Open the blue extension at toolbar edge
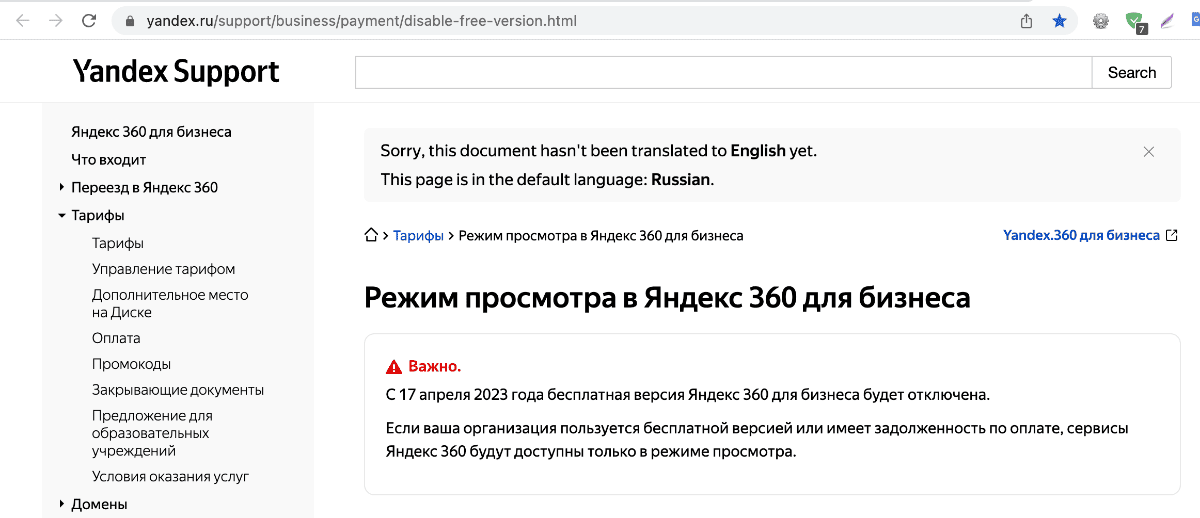Screen dimensions: 1200x518 1194,20
